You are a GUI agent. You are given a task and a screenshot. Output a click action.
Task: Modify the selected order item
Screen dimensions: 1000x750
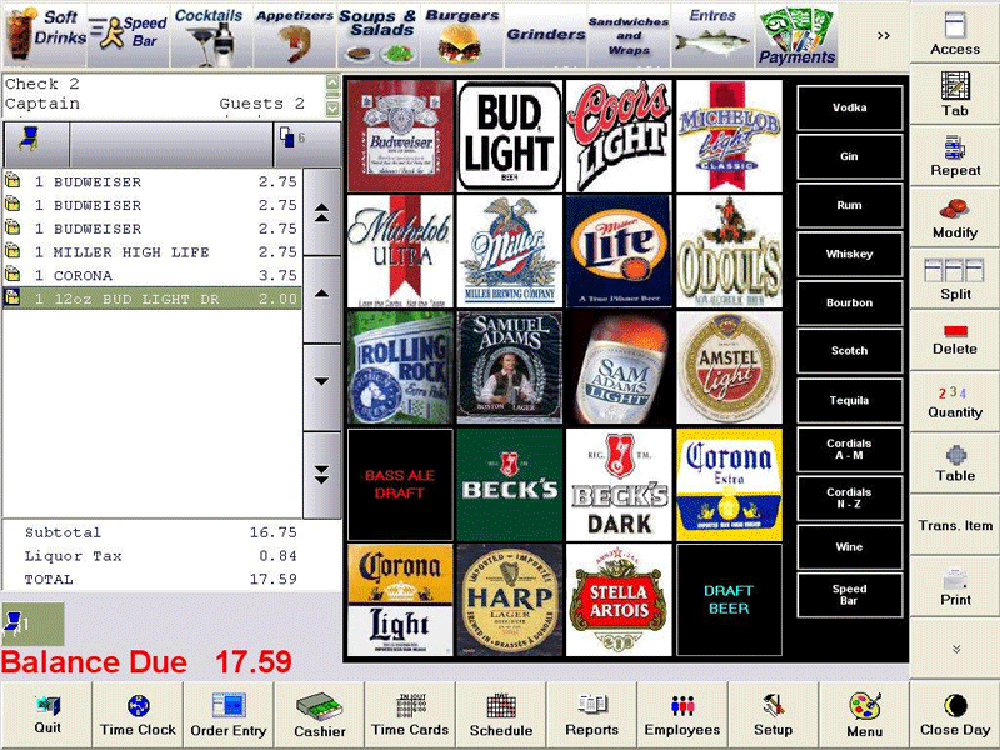pyautogui.click(x=955, y=217)
